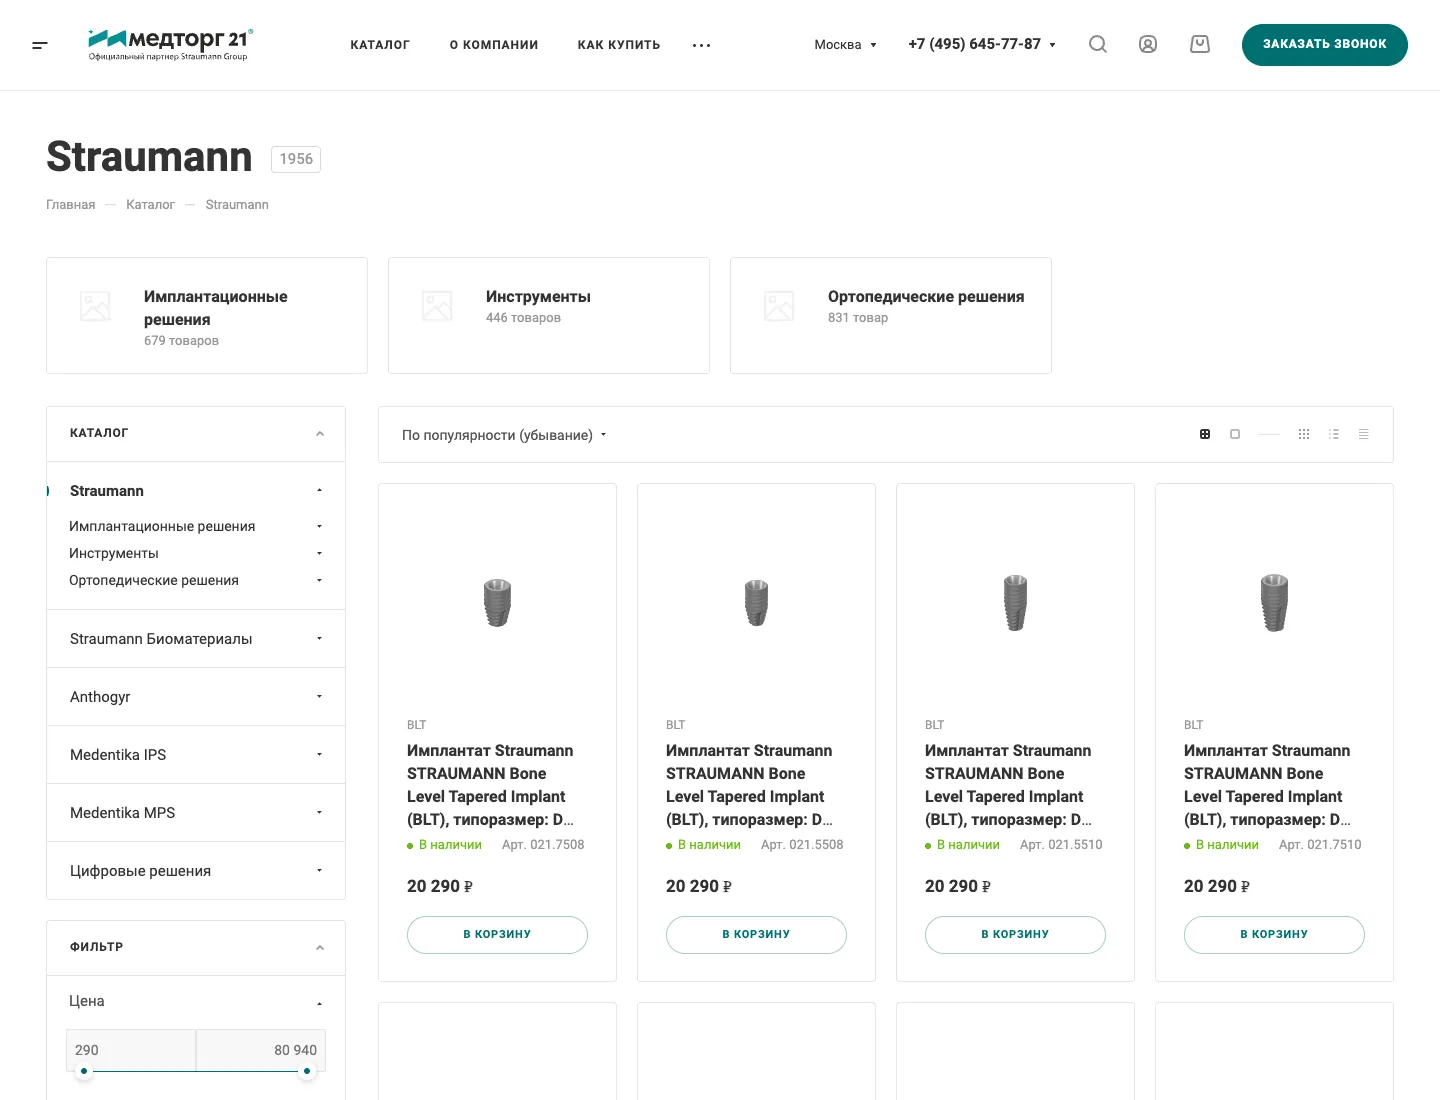1440x1100 pixels.
Task: Open the КАТАЛОГ top menu item
Action: click(380, 45)
